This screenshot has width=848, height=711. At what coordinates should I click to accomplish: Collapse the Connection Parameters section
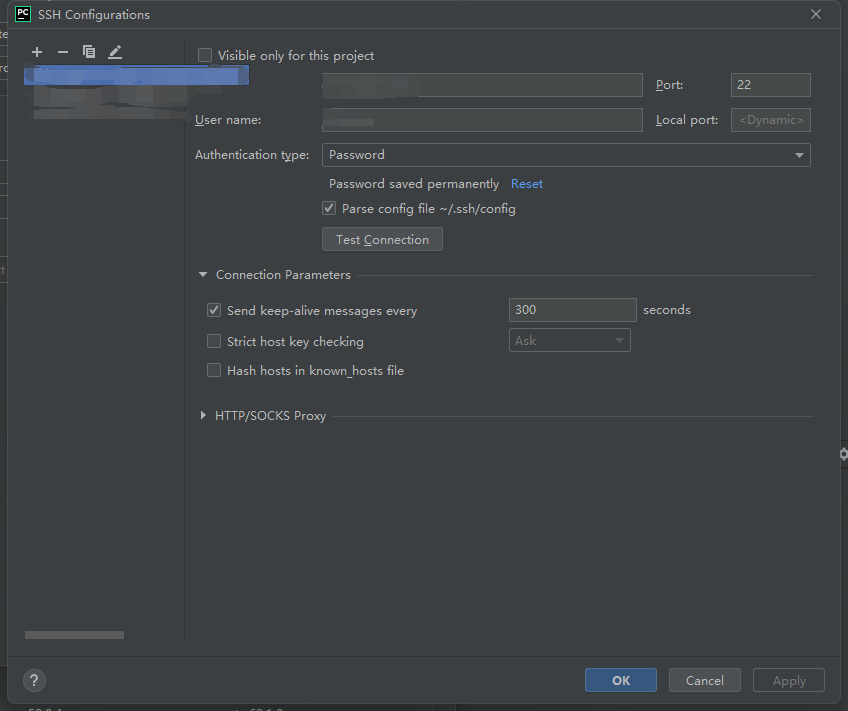(x=203, y=275)
